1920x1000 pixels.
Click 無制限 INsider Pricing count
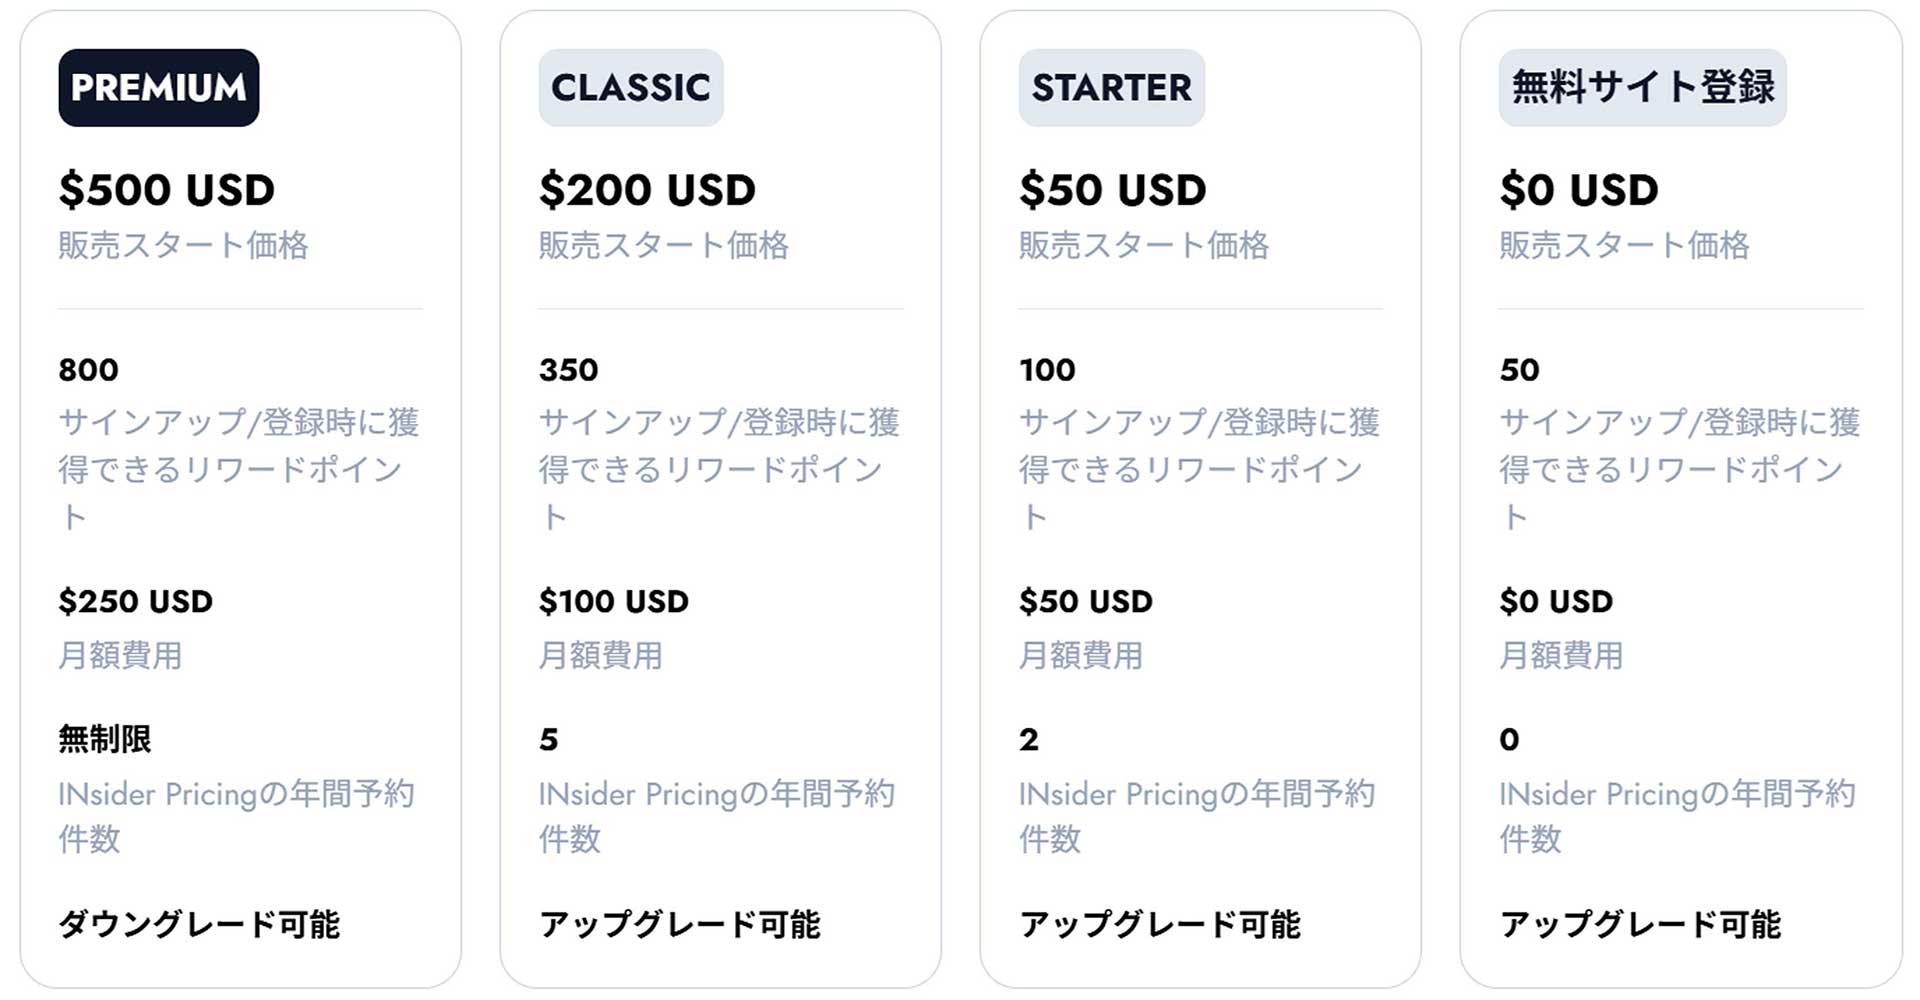[105, 739]
